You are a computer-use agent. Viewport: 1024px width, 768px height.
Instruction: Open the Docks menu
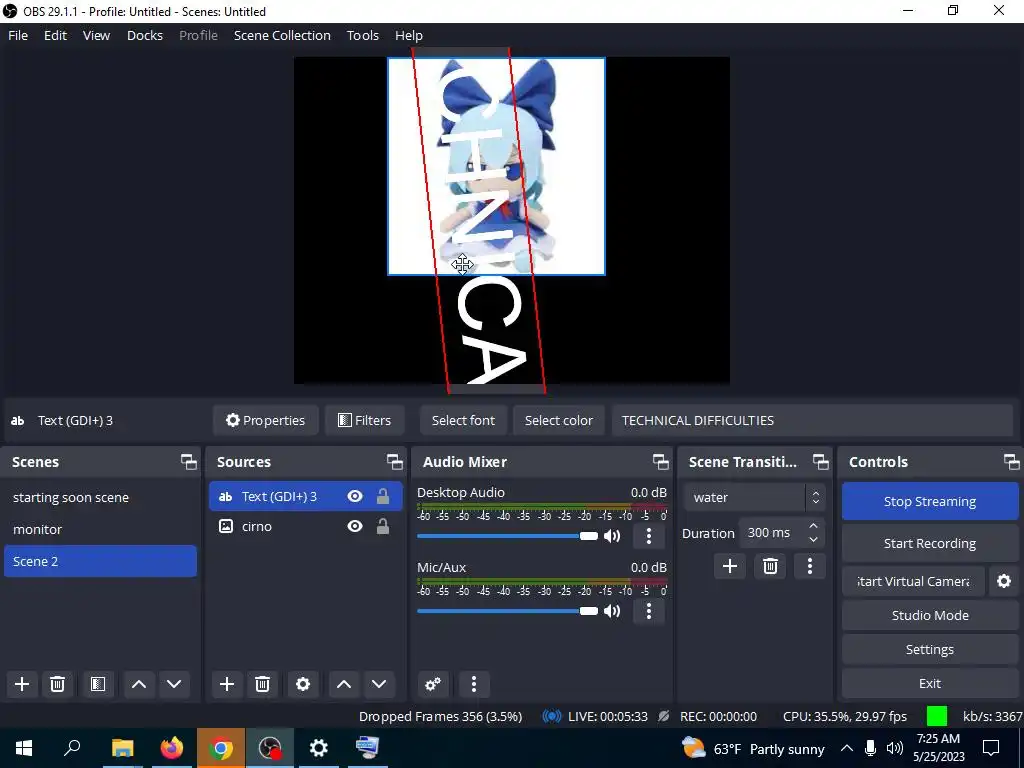145,35
